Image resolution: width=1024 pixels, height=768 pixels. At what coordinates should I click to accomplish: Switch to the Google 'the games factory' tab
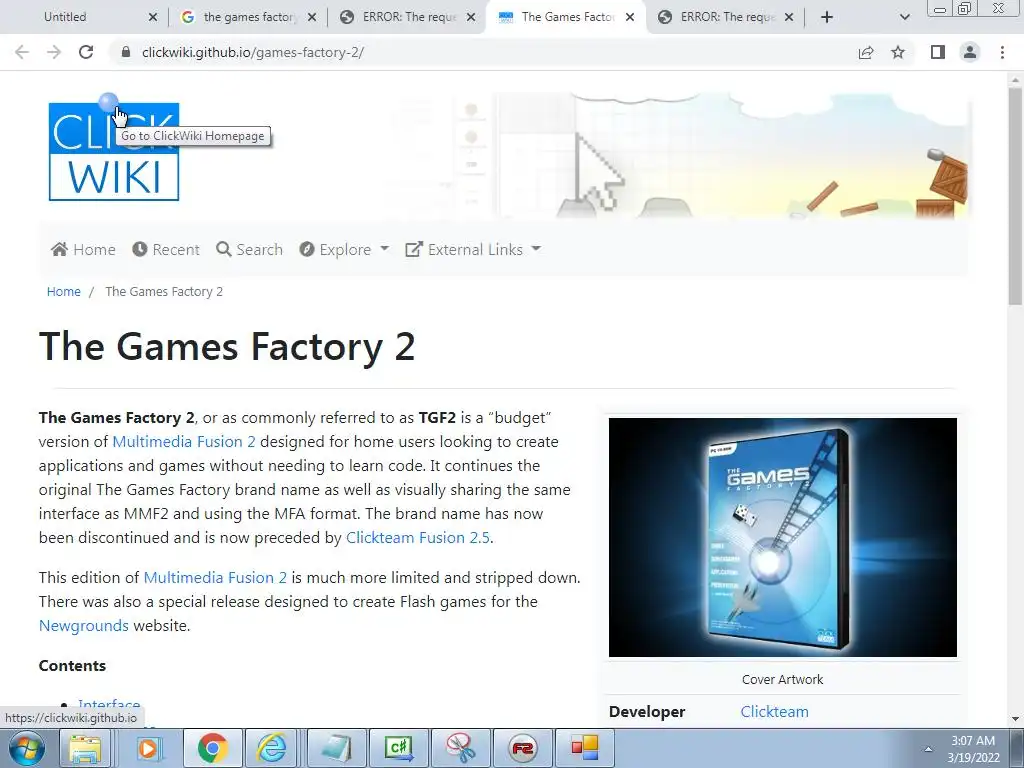[247, 17]
